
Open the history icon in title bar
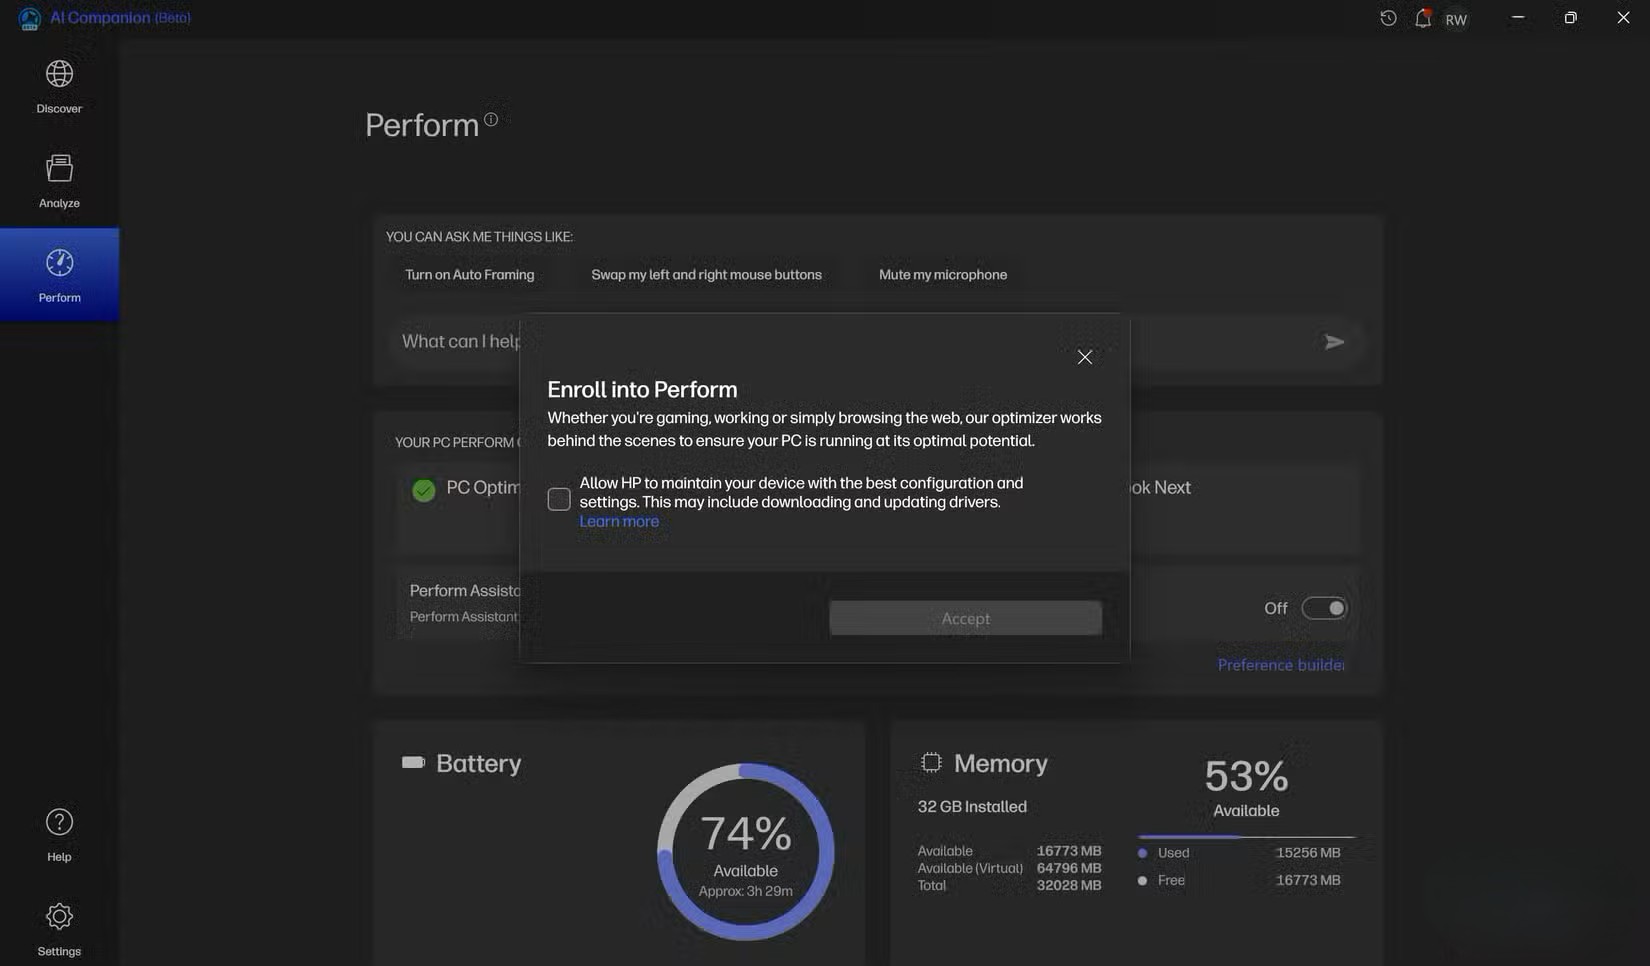1388,18
